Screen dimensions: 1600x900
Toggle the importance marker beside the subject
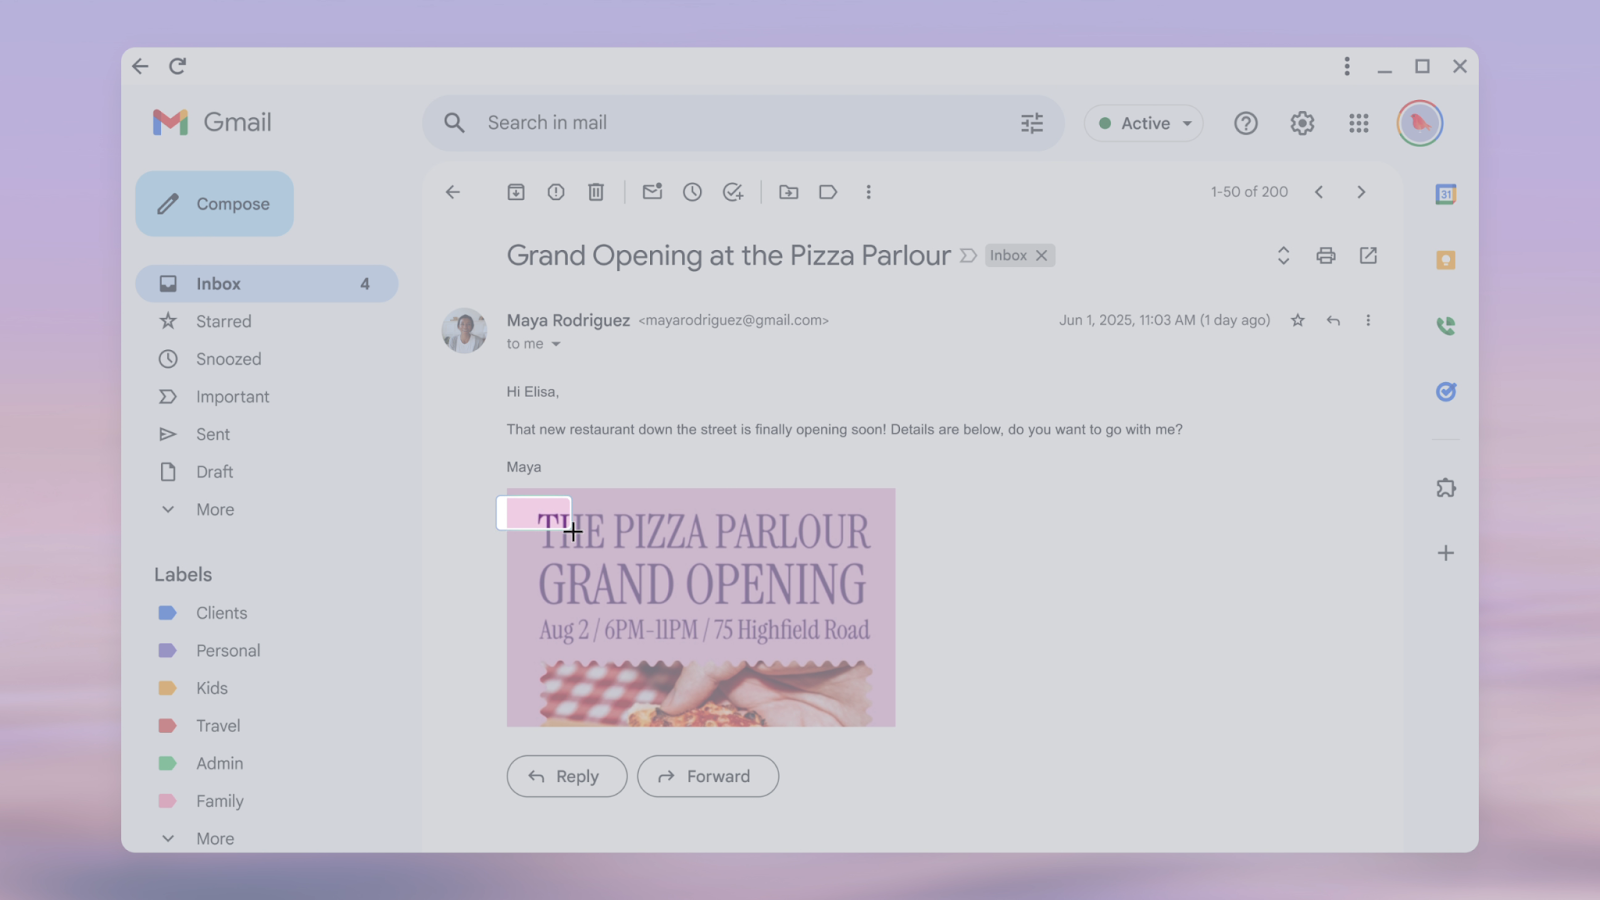(968, 256)
